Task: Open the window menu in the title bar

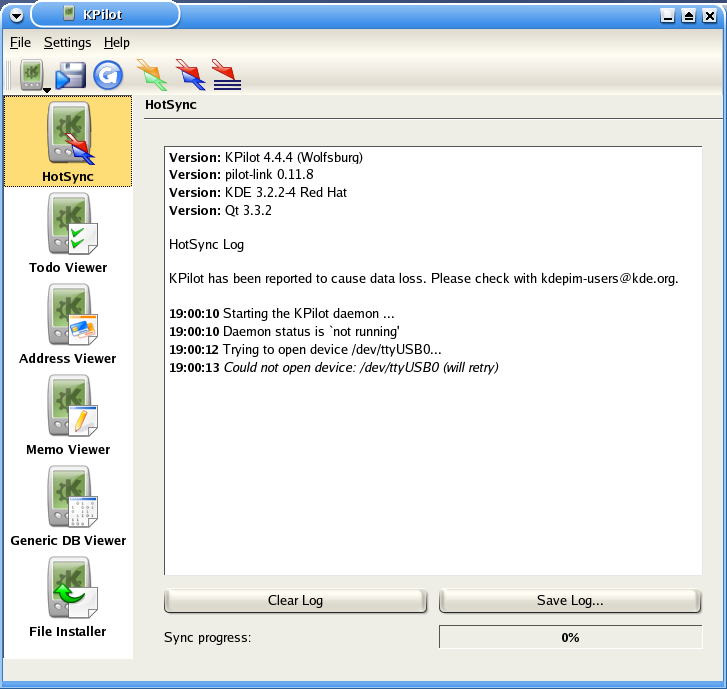Action: (17, 16)
